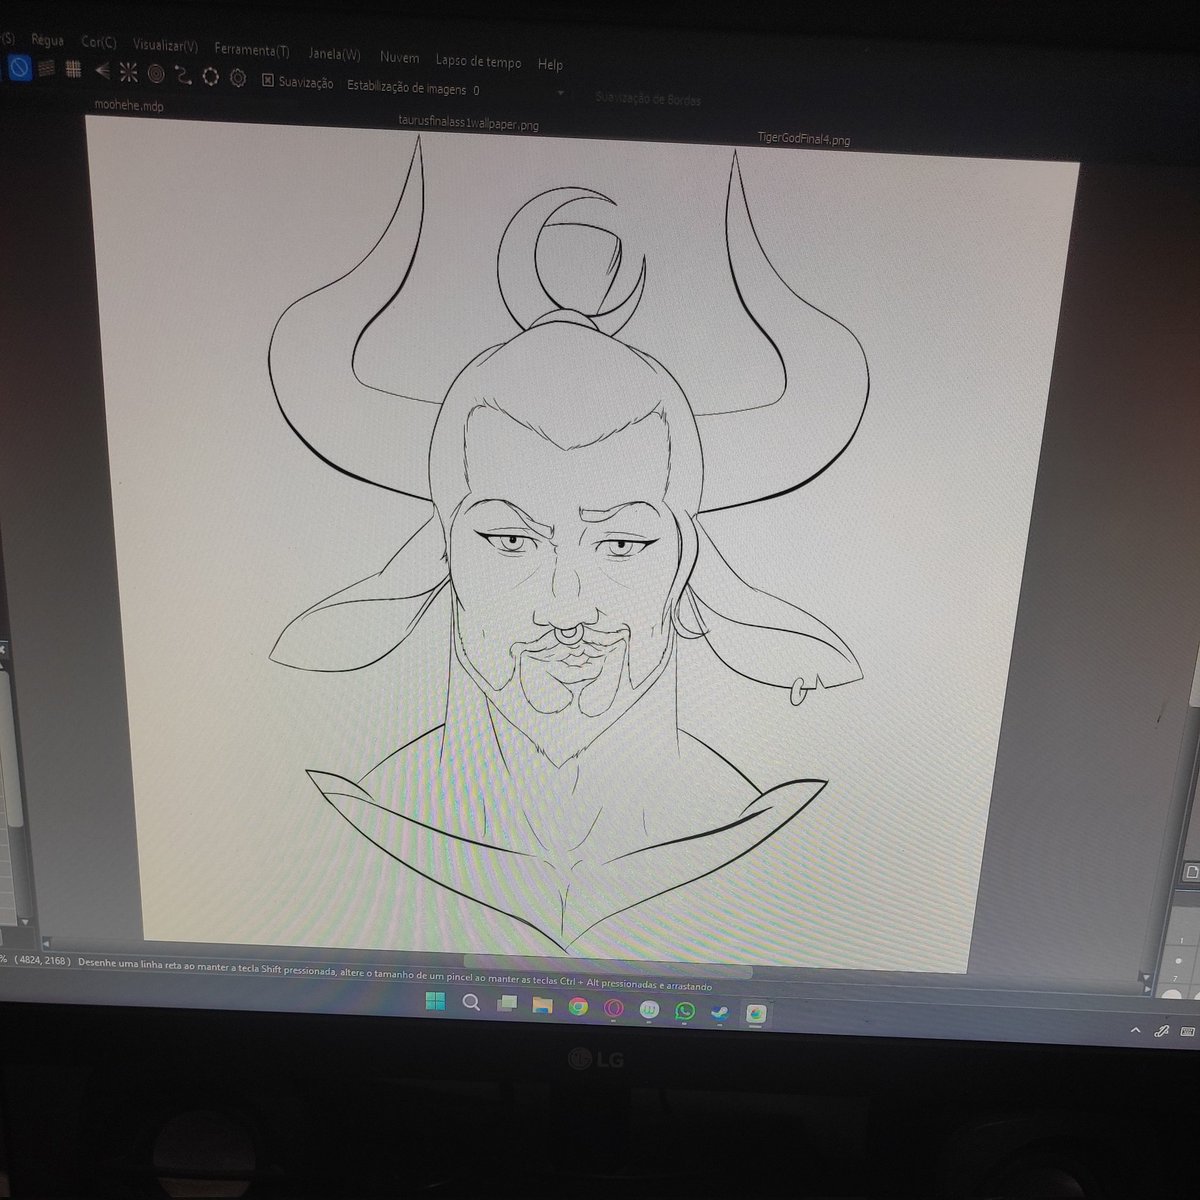Open Google Chrome from the taskbar
The height and width of the screenshot is (1200, 1200).
(x=578, y=1007)
